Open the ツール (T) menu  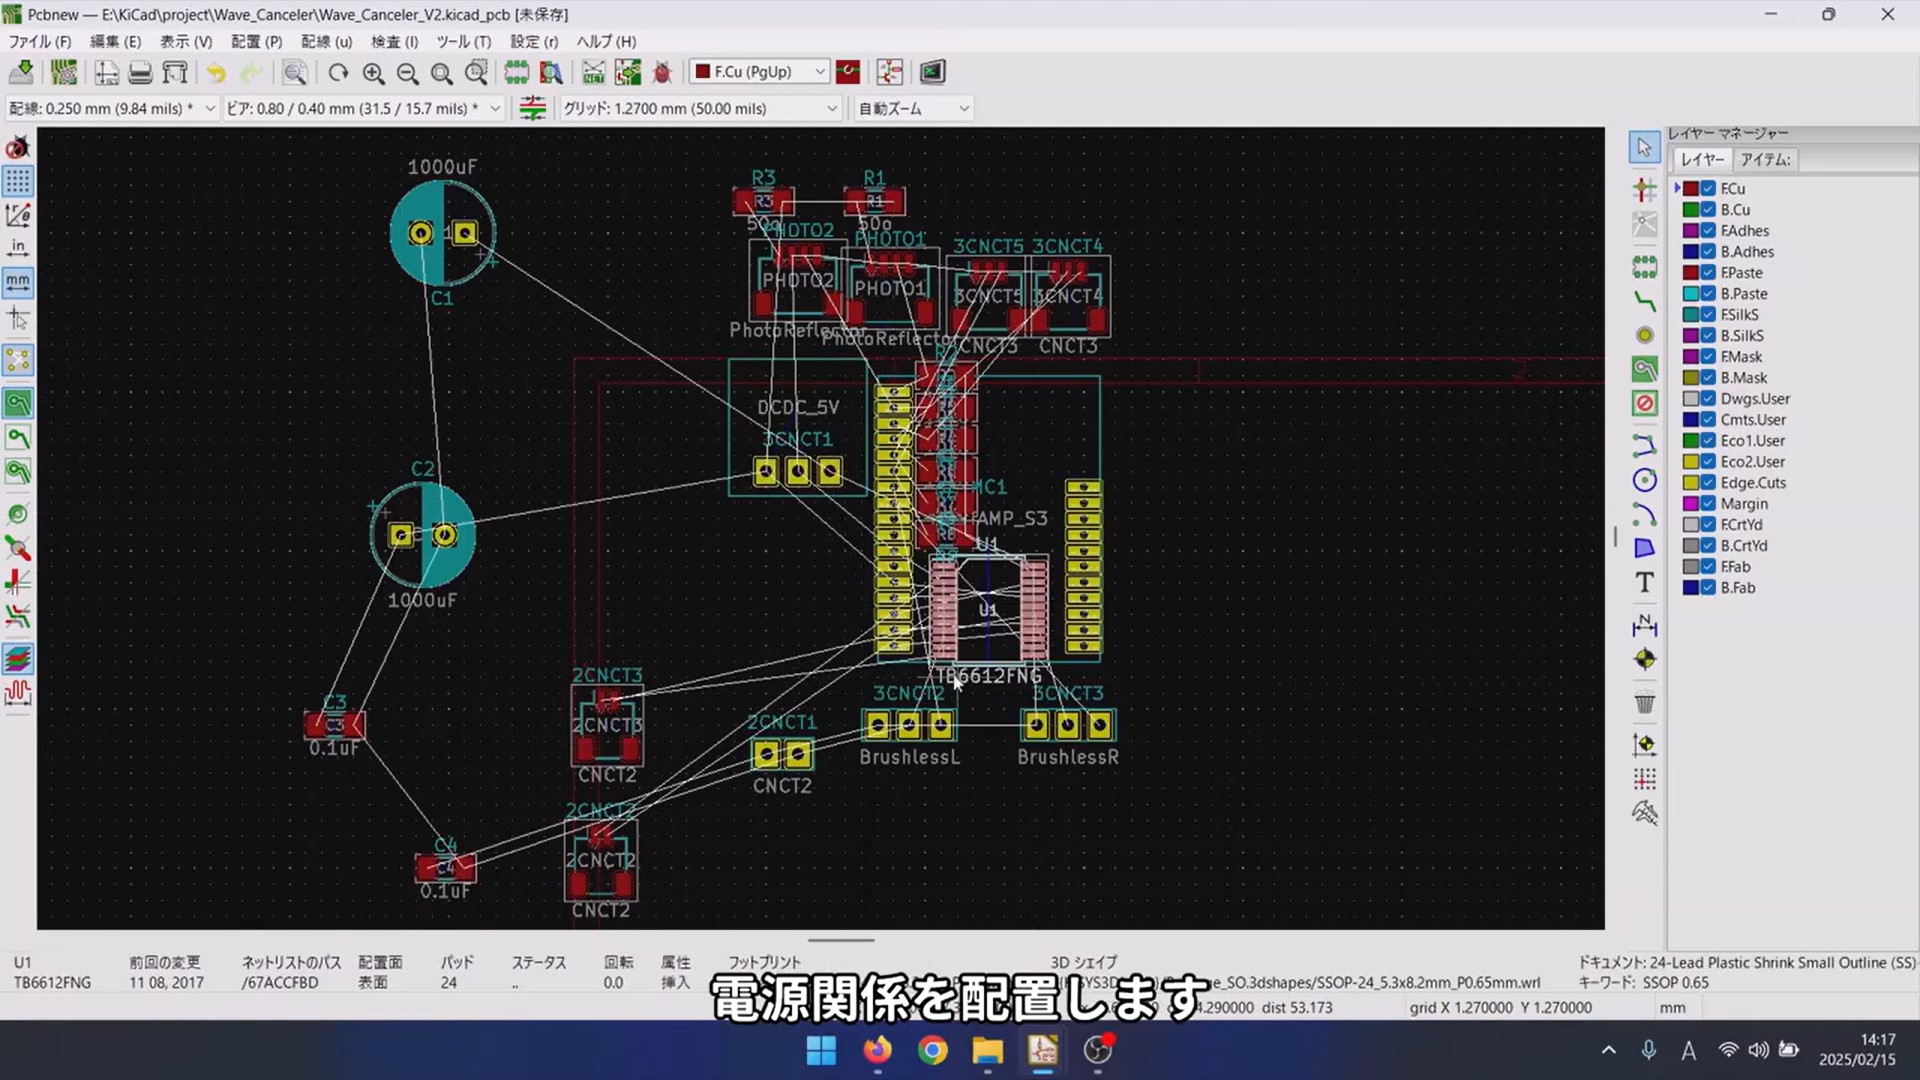click(463, 42)
